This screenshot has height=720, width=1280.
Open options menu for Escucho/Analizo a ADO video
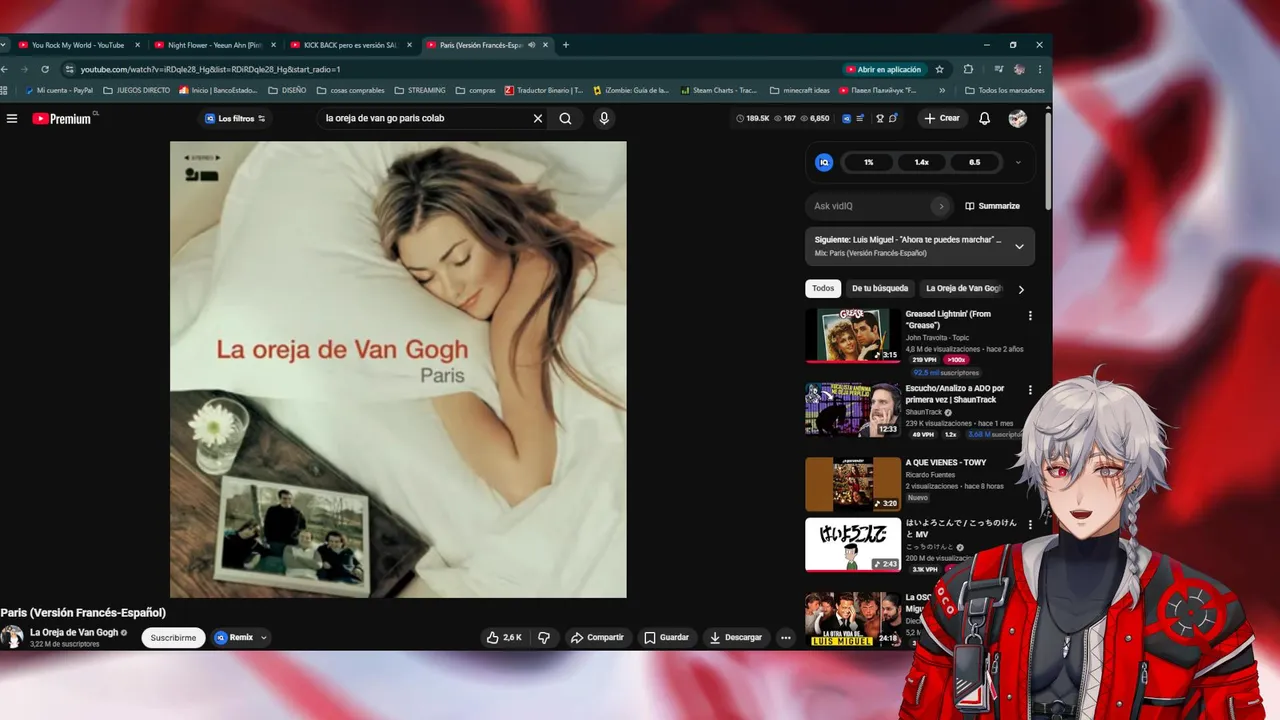point(1030,390)
